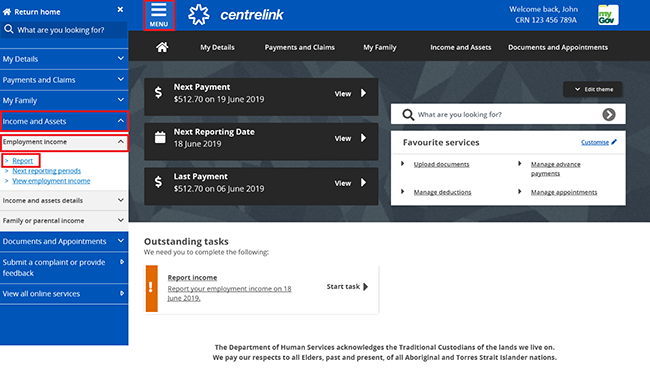Image resolution: width=650 pixels, height=376 pixels.
Task: Expand Documents and Appointments in side menu
Action: 64,241
